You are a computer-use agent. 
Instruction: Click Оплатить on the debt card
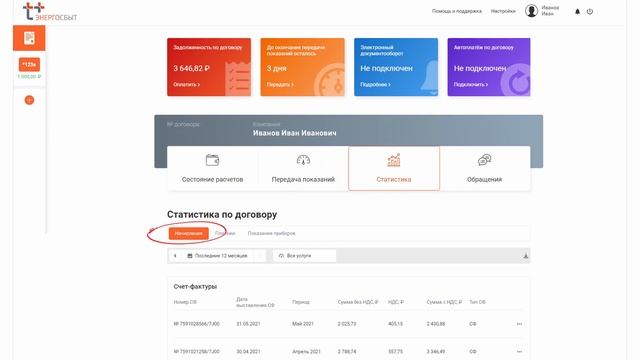pyautogui.click(x=187, y=84)
